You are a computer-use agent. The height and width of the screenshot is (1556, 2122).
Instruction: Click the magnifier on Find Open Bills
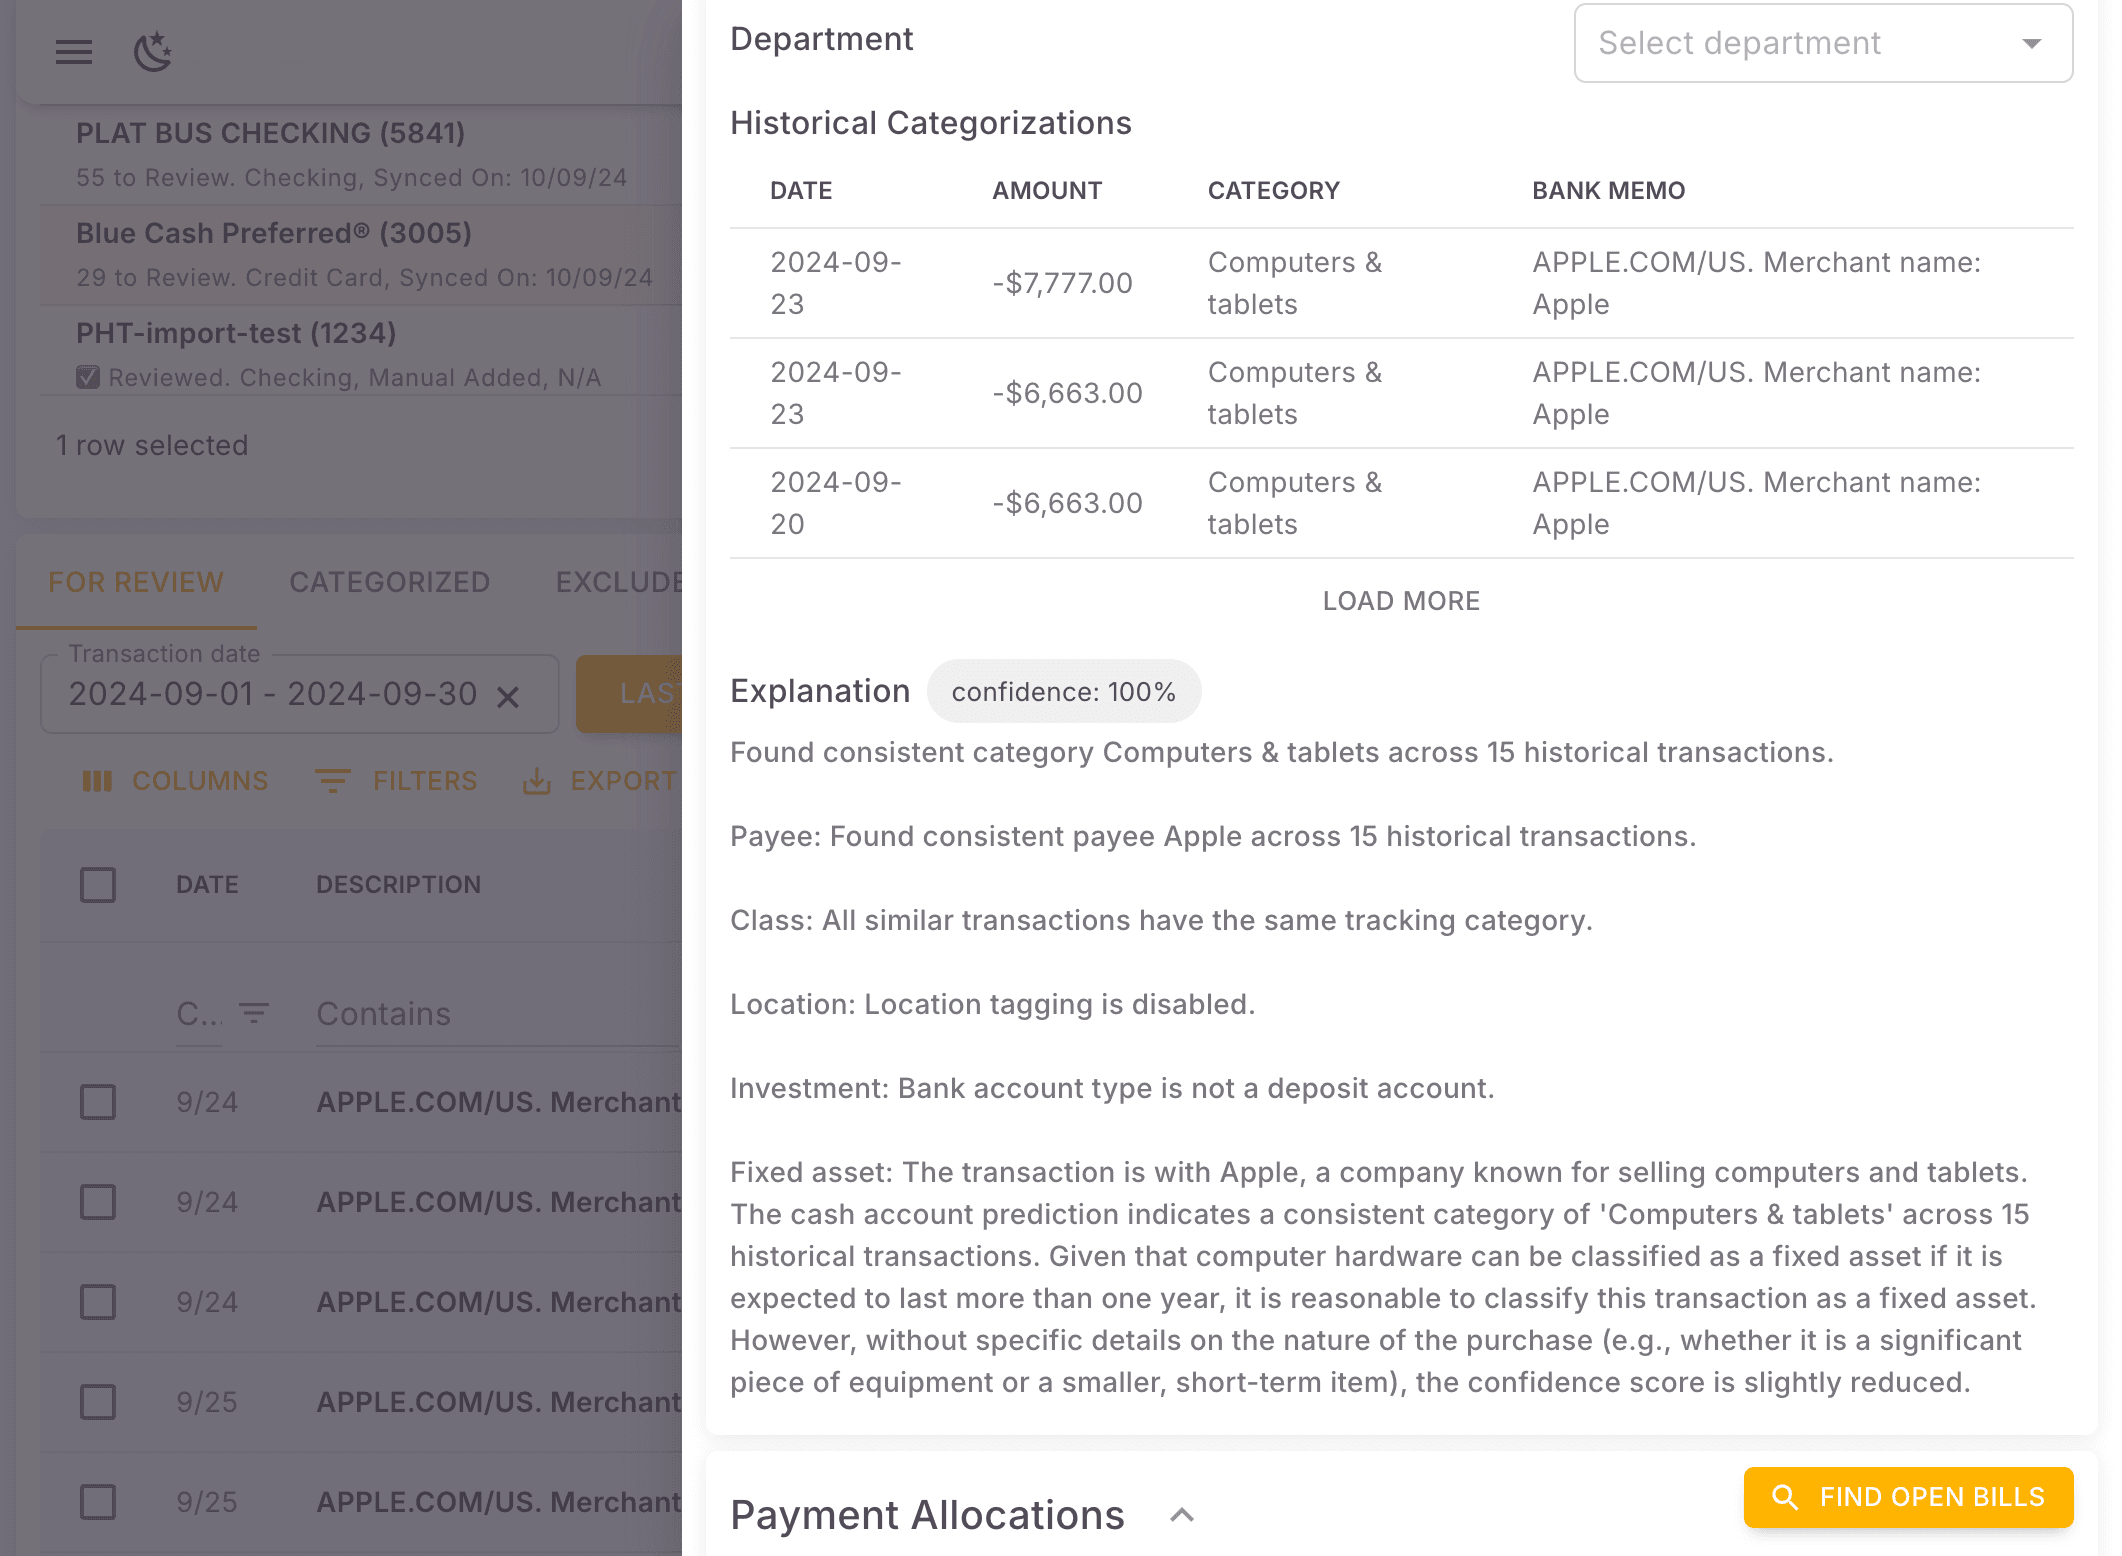pyautogui.click(x=1786, y=1497)
